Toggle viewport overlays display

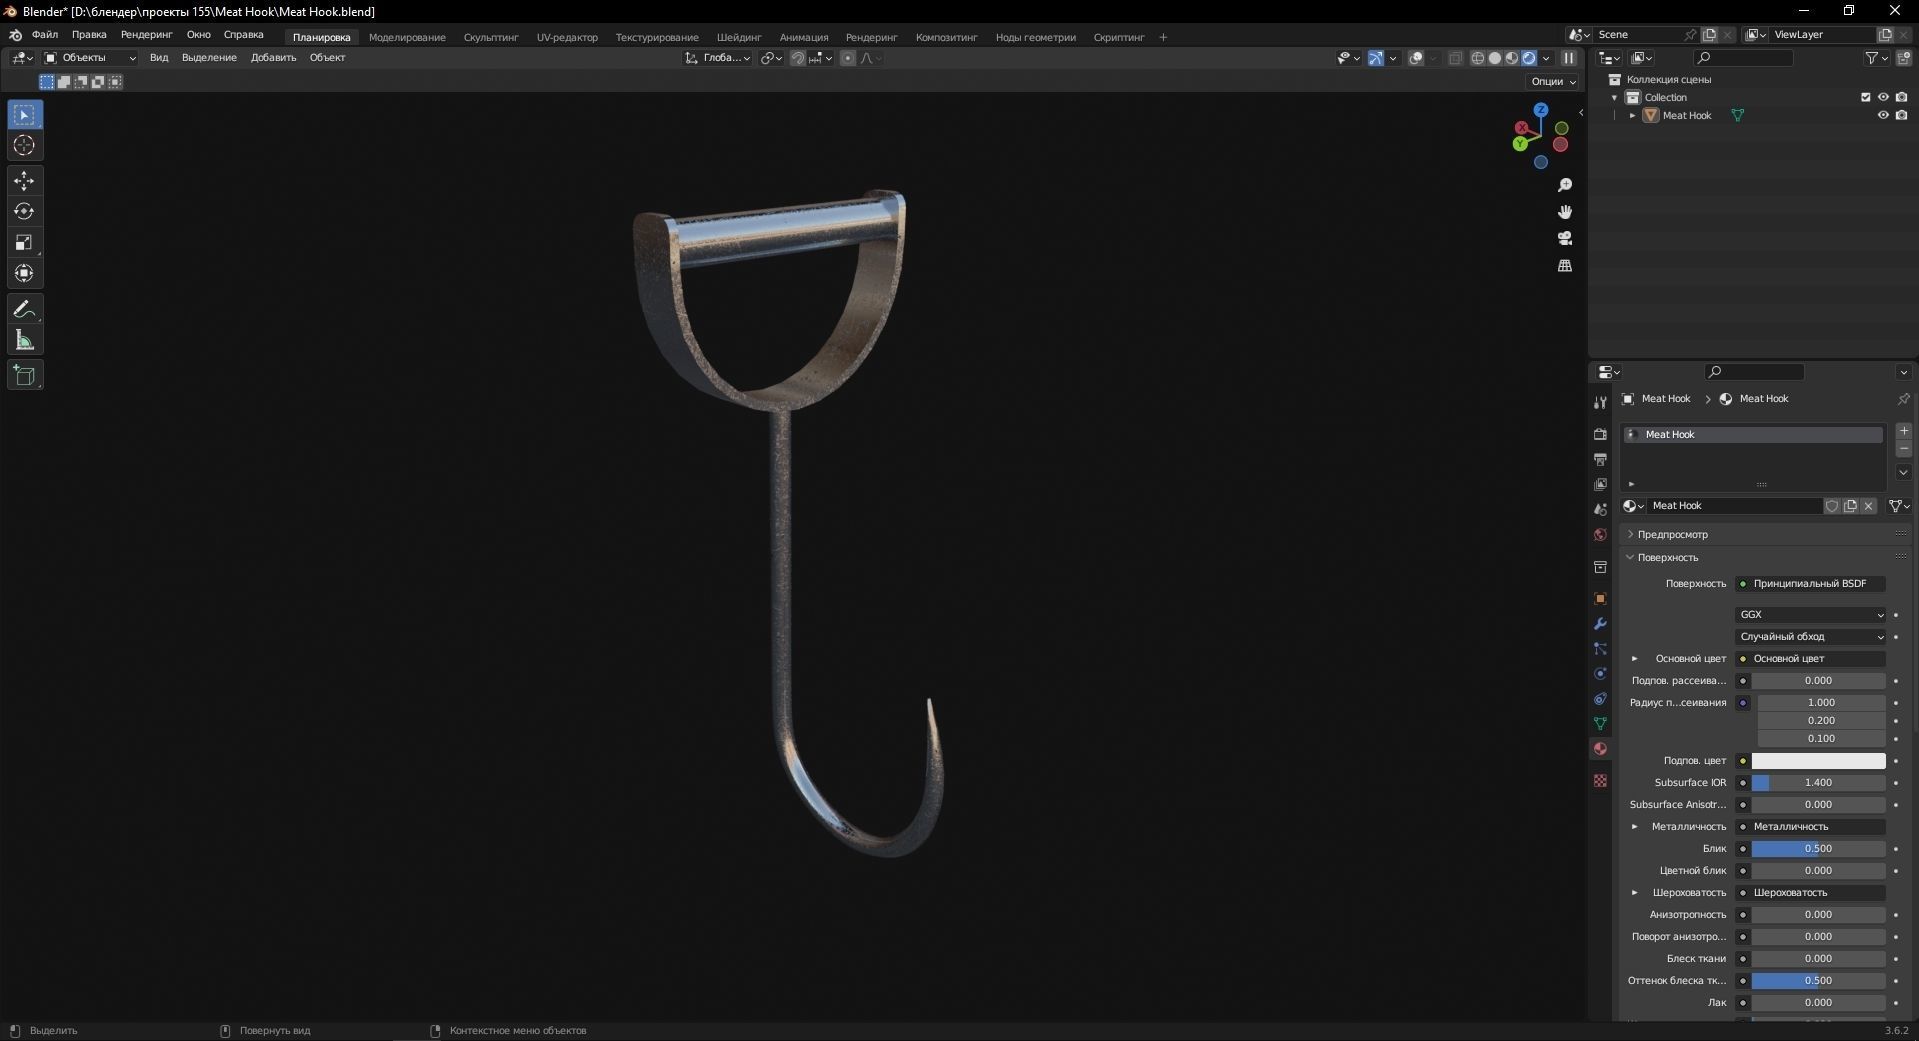1416,58
